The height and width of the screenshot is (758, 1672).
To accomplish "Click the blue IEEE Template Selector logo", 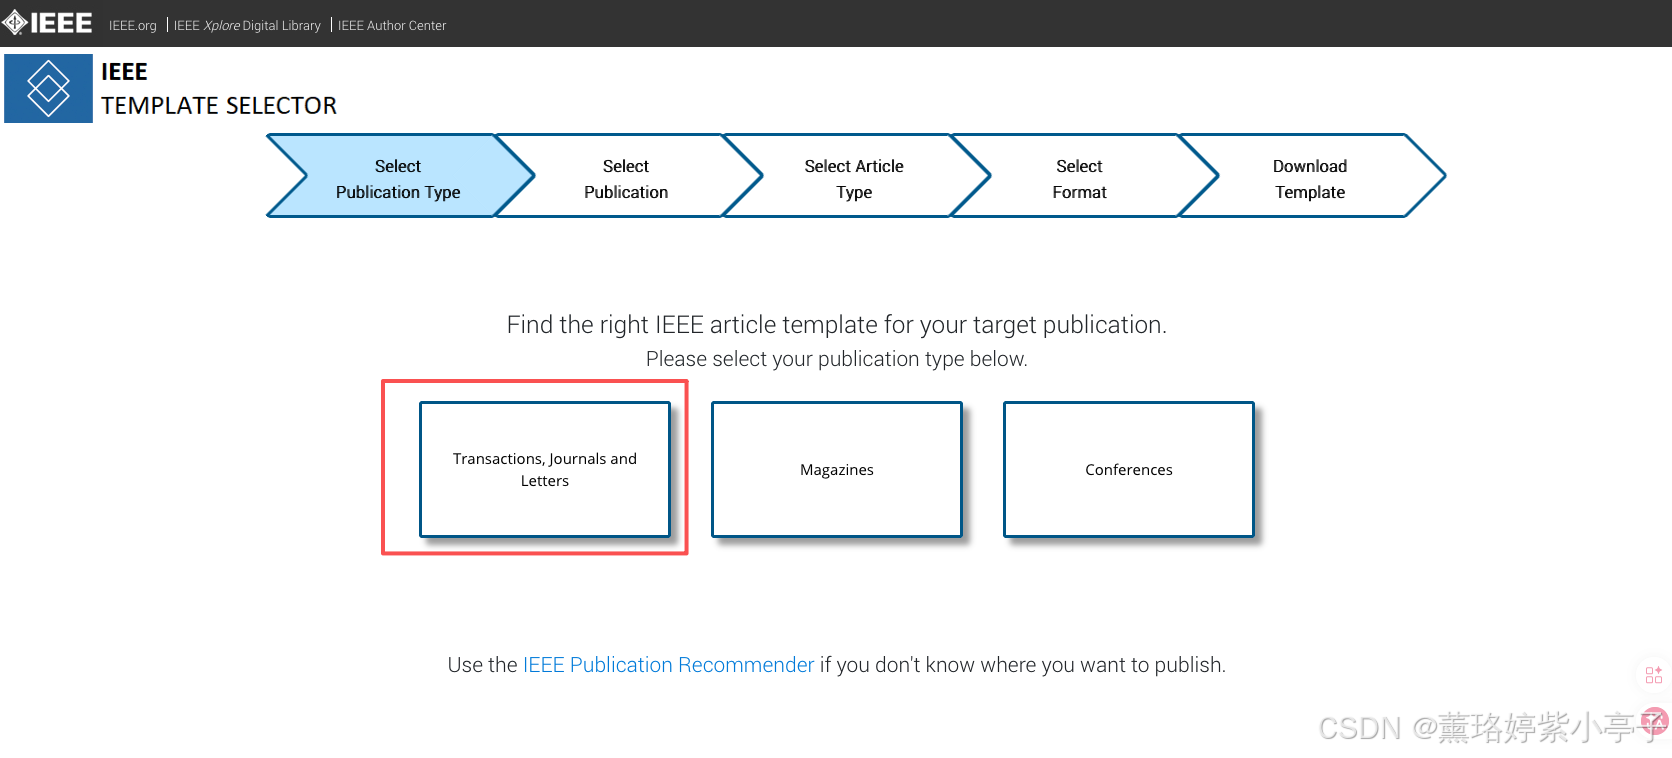I will [x=48, y=88].
